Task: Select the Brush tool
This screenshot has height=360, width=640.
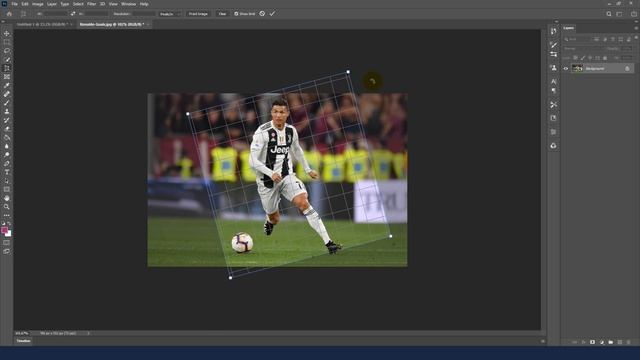Action: [x=7, y=103]
